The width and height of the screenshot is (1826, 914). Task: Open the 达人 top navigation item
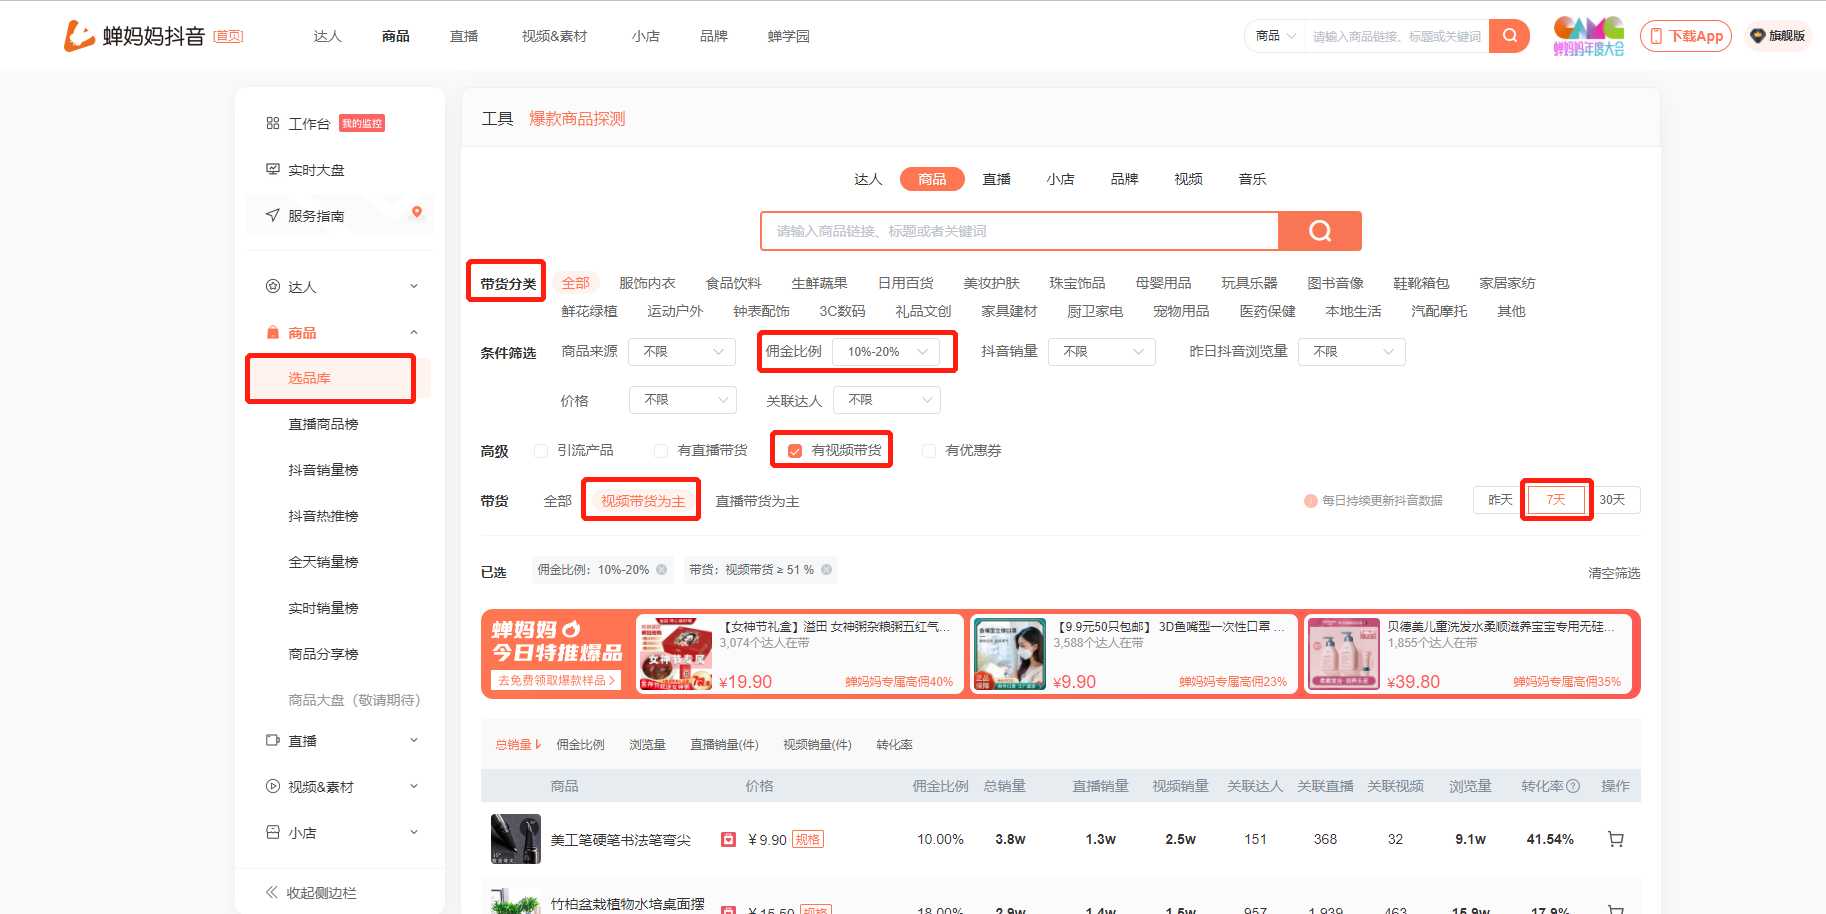coord(327,36)
